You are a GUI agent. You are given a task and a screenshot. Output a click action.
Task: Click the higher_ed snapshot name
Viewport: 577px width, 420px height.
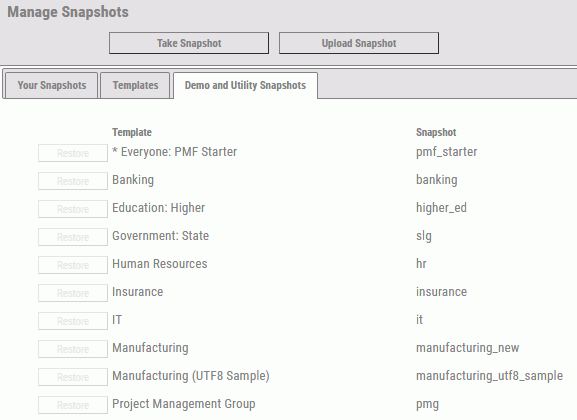coord(441,208)
